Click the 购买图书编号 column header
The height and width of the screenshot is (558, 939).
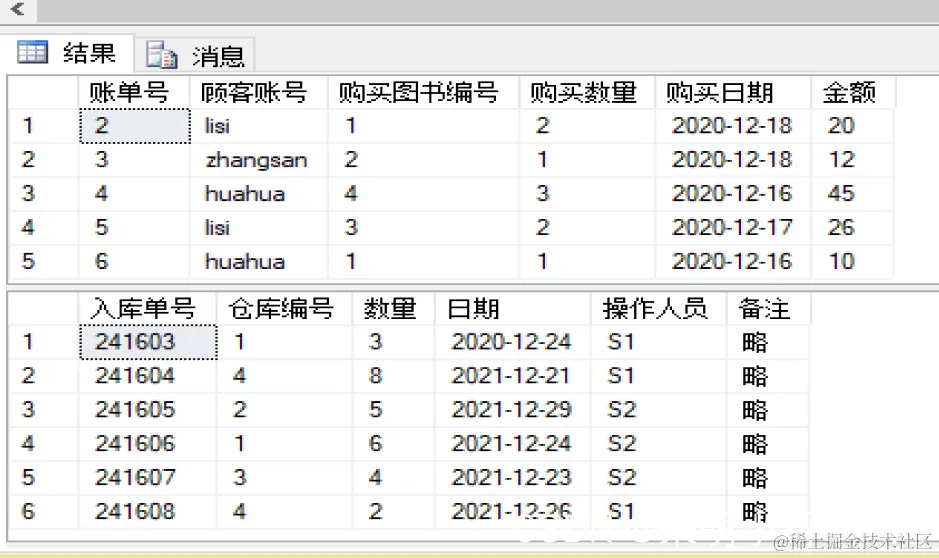(423, 93)
